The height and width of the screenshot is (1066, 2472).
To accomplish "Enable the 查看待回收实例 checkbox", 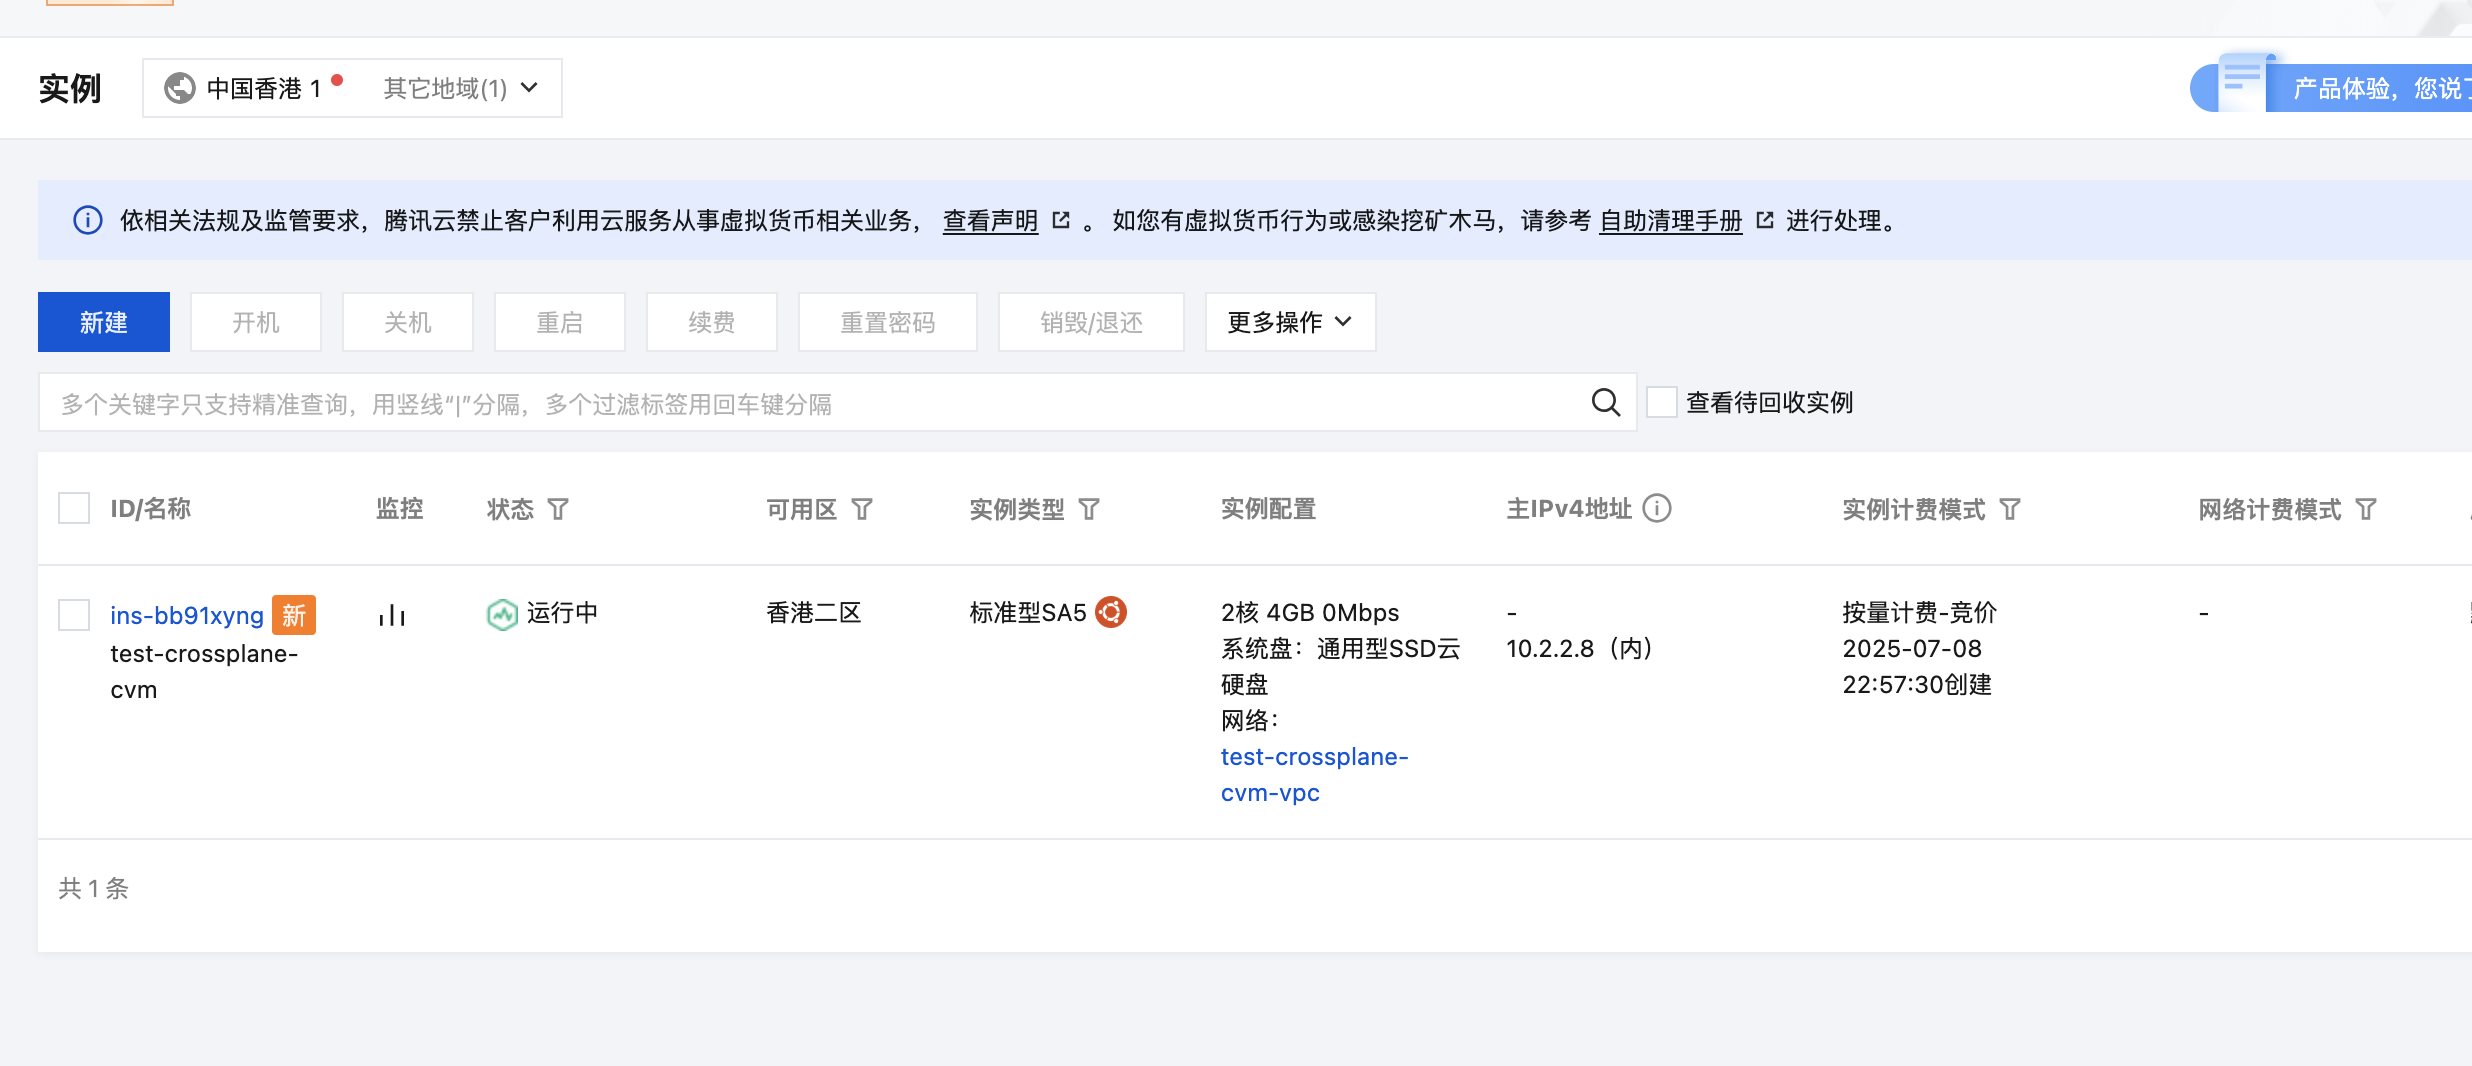I will coord(1662,402).
